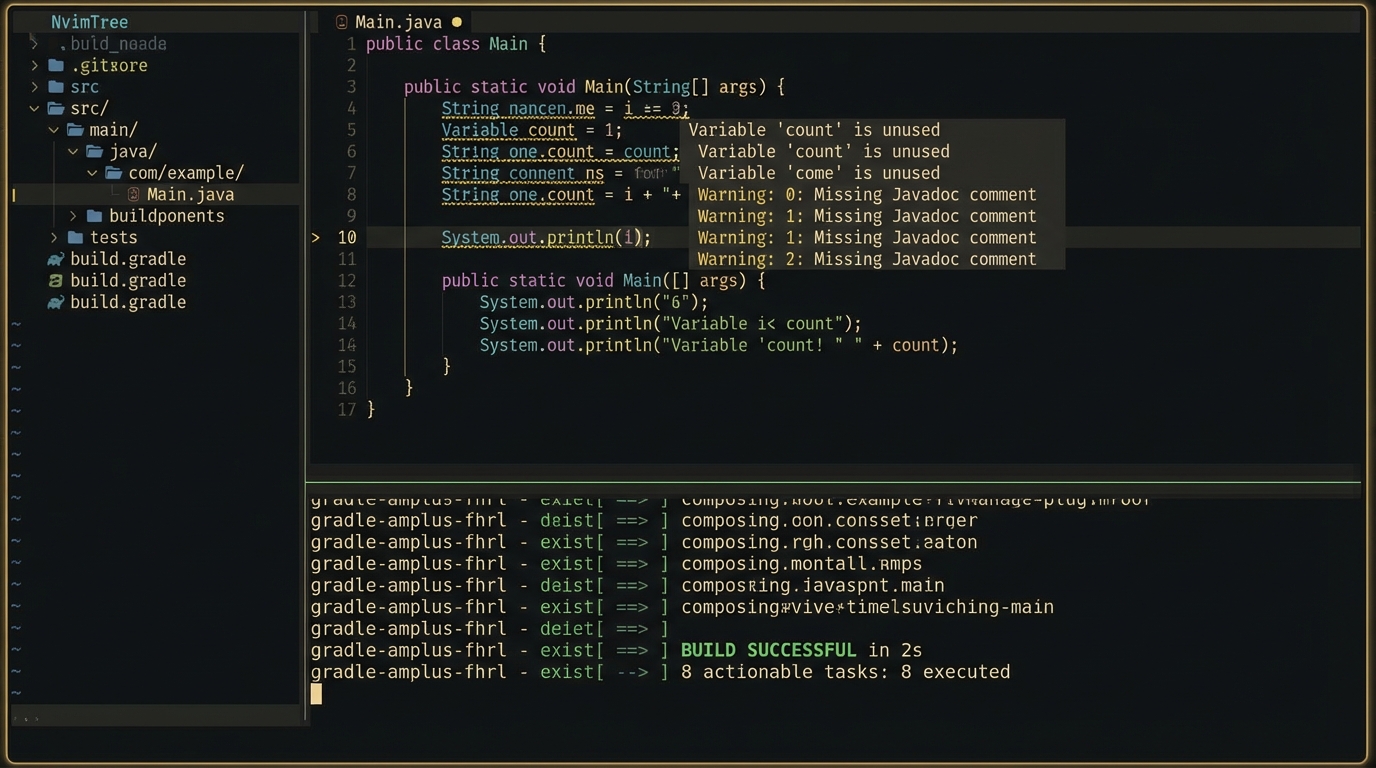Image resolution: width=1376 pixels, height=768 pixels.
Task: Click the Java file icon beside Main.java in the tree
Action: point(133,194)
